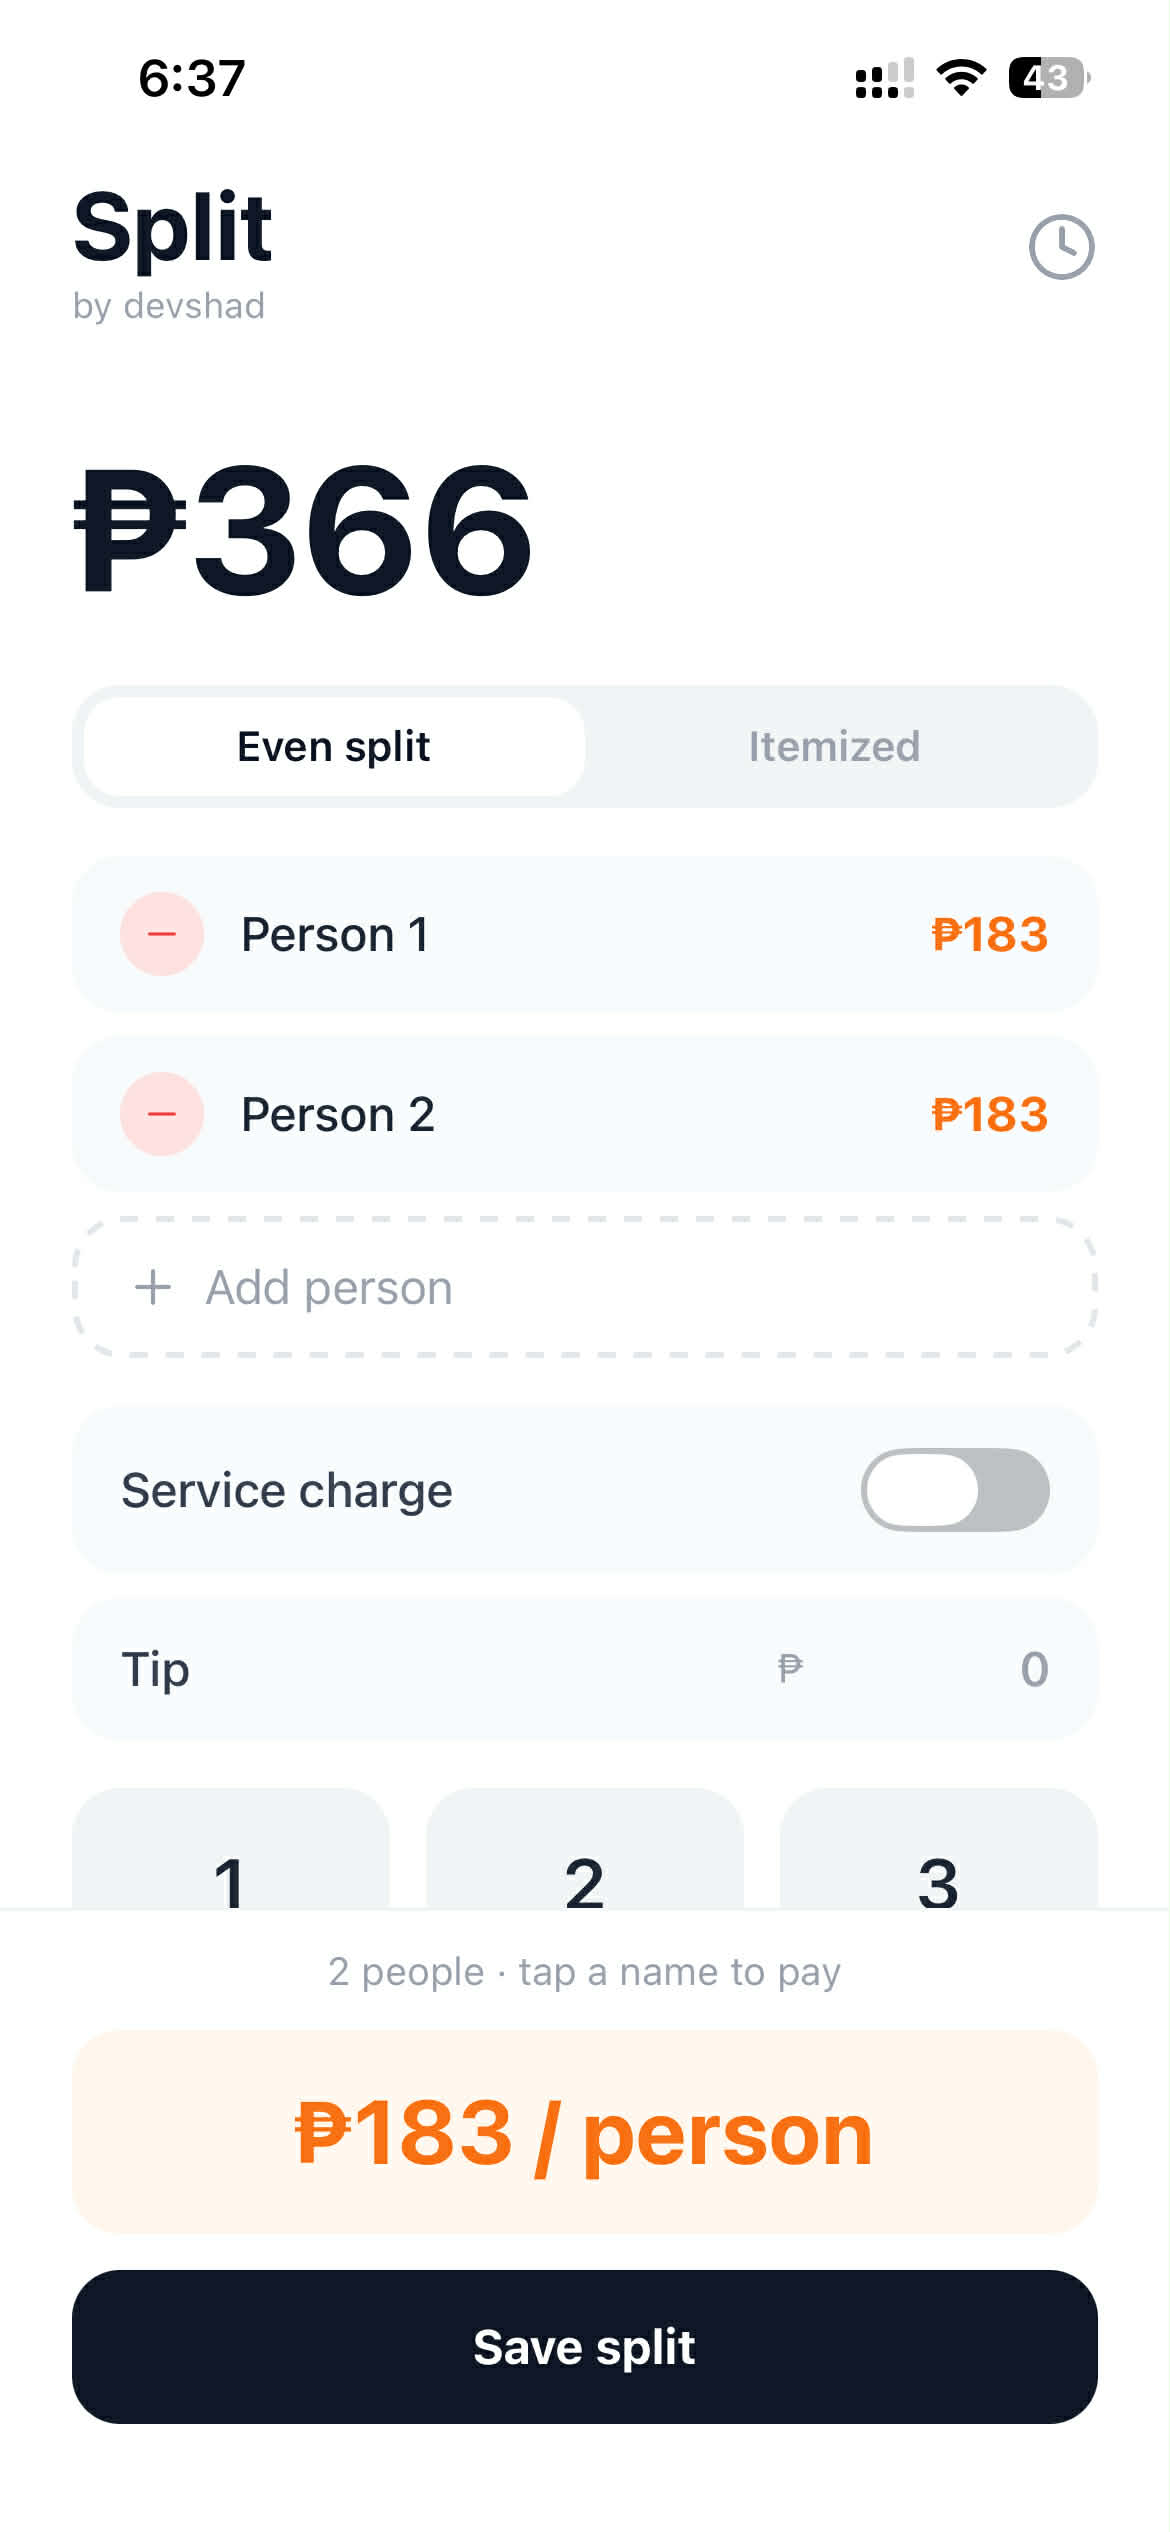Tap Person 2 name to pay
The image size is (1170, 2532).
[x=338, y=1114]
